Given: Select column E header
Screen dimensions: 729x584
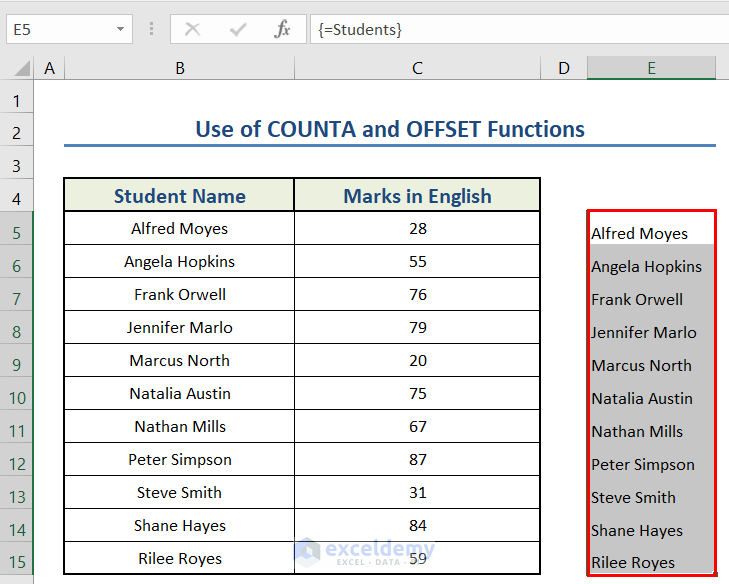Looking at the screenshot, I should coord(651,68).
